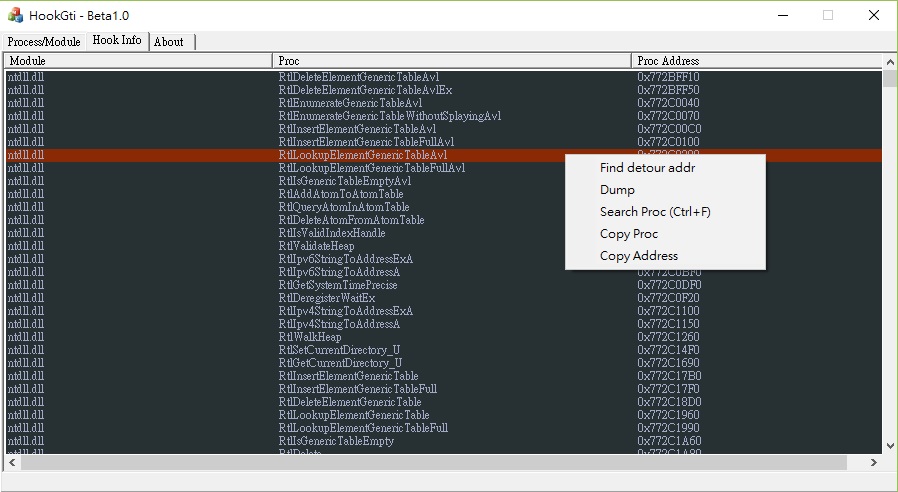Screen dimensions: 898x492
Task: Click the Proc Address column header
Action: tap(757, 61)
